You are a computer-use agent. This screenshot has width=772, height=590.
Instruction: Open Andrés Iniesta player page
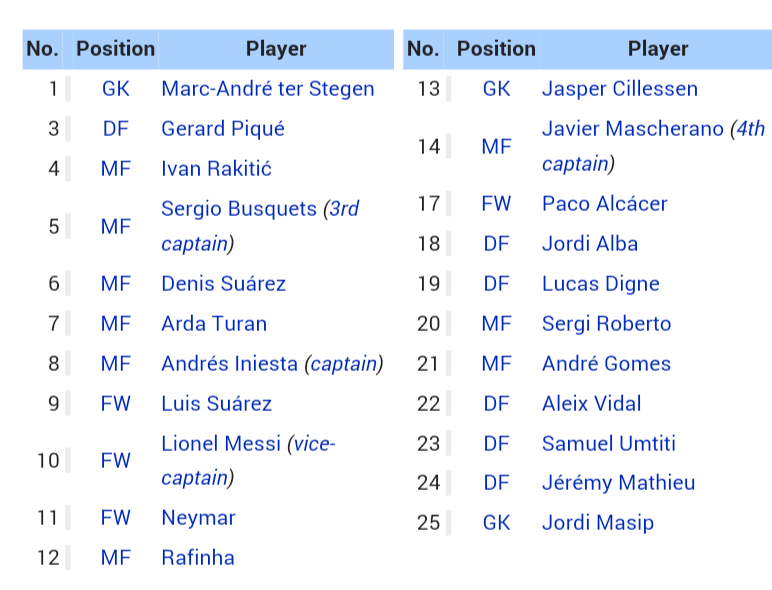point(229,364)
